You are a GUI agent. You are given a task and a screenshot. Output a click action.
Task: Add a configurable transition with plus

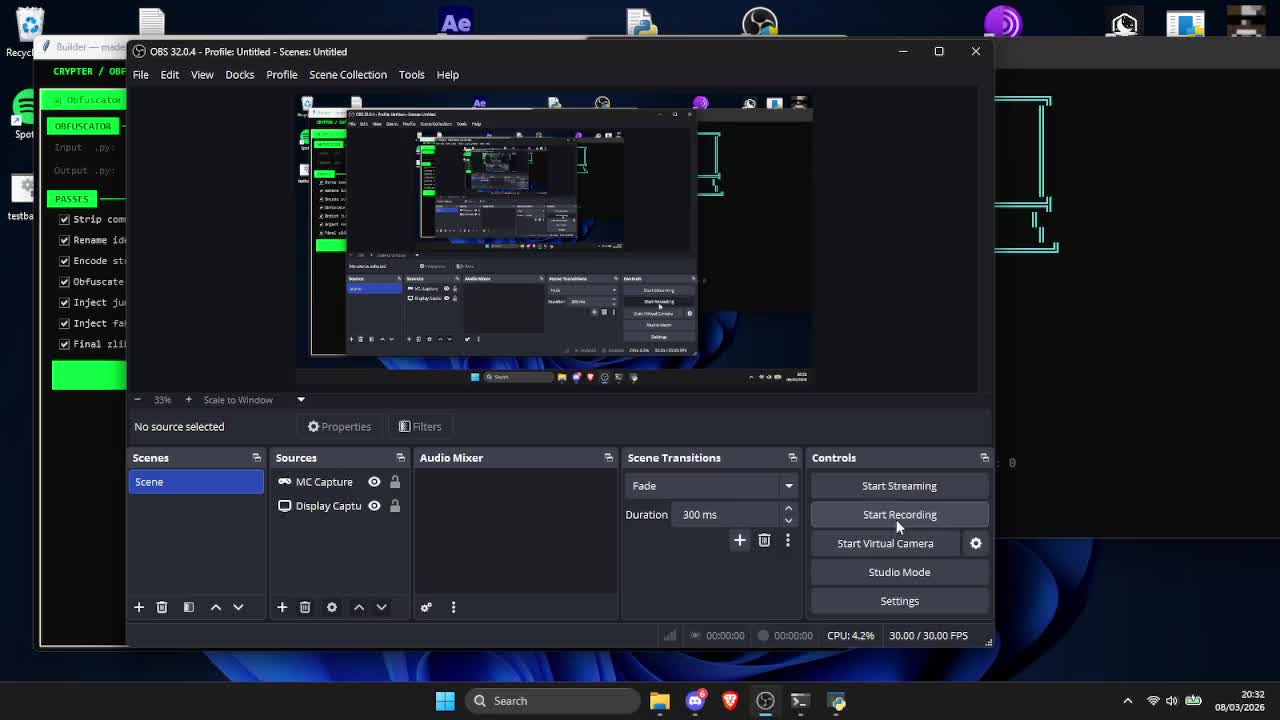740,540
